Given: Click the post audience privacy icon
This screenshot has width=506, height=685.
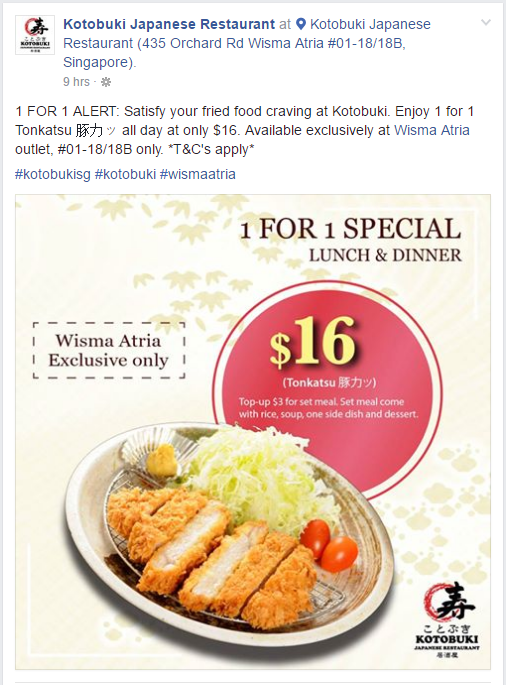Looking at the screenshot, I should tap(106, 82).
